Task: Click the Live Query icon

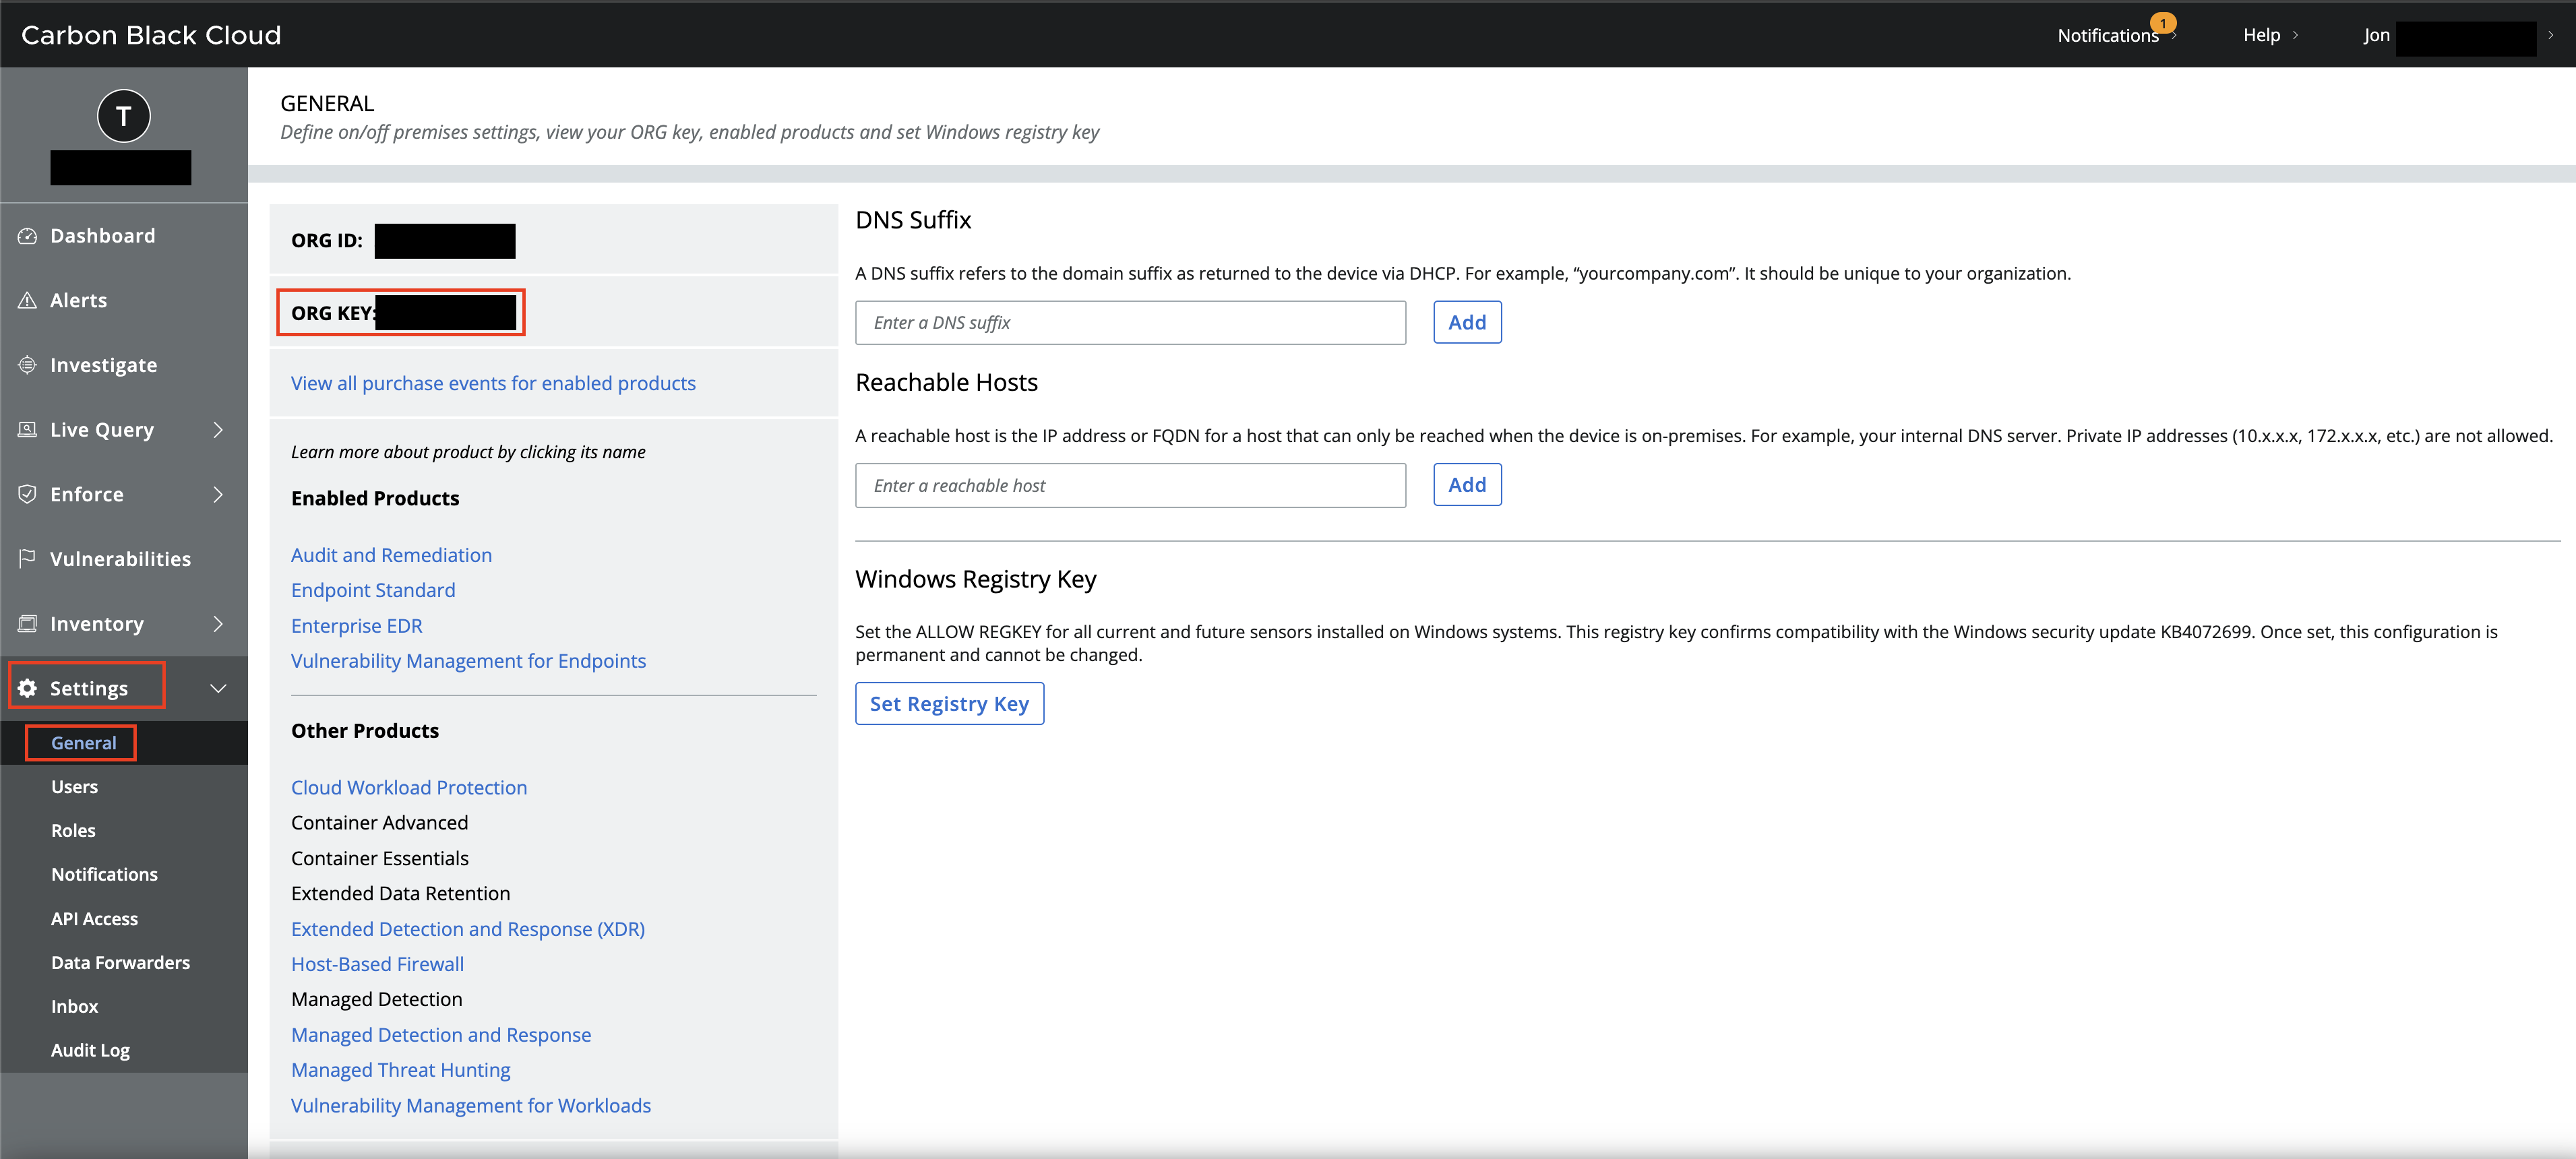Action: pos(27,430)
